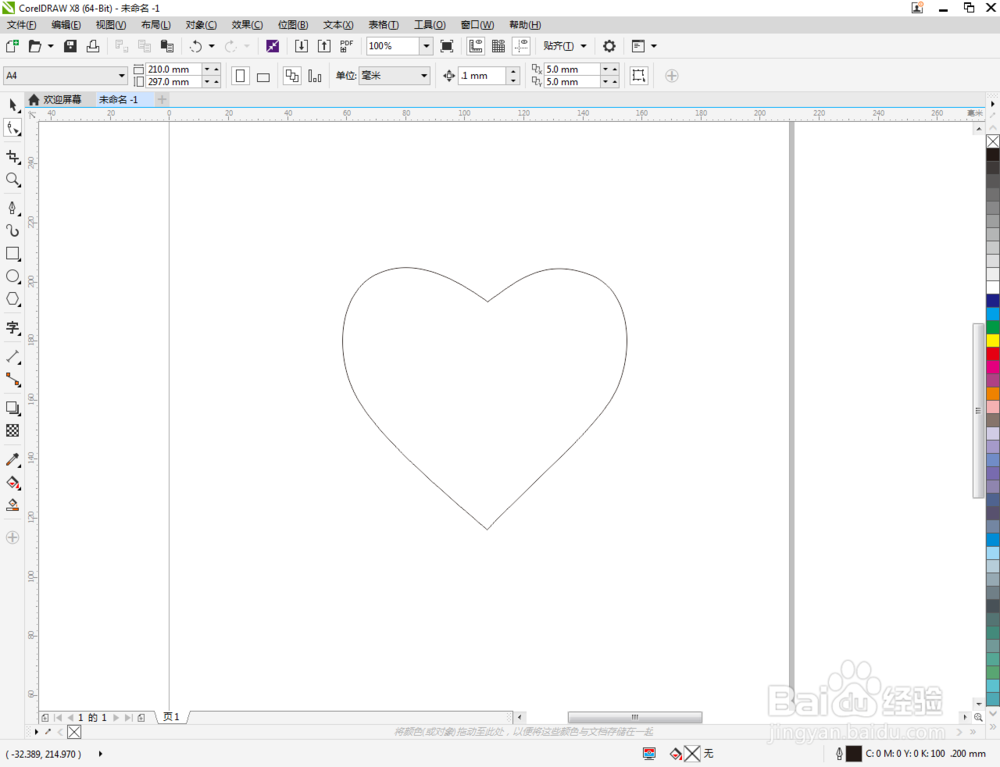Open the 效果 menu
Viewport: 1000px width, 767px height.
click(x=247, y=25)
